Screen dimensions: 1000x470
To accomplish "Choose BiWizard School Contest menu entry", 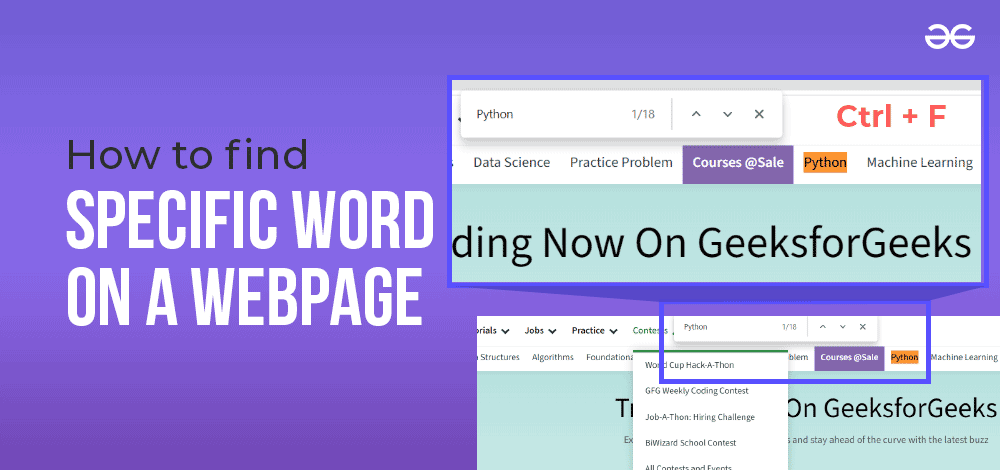I will (690, 443).
